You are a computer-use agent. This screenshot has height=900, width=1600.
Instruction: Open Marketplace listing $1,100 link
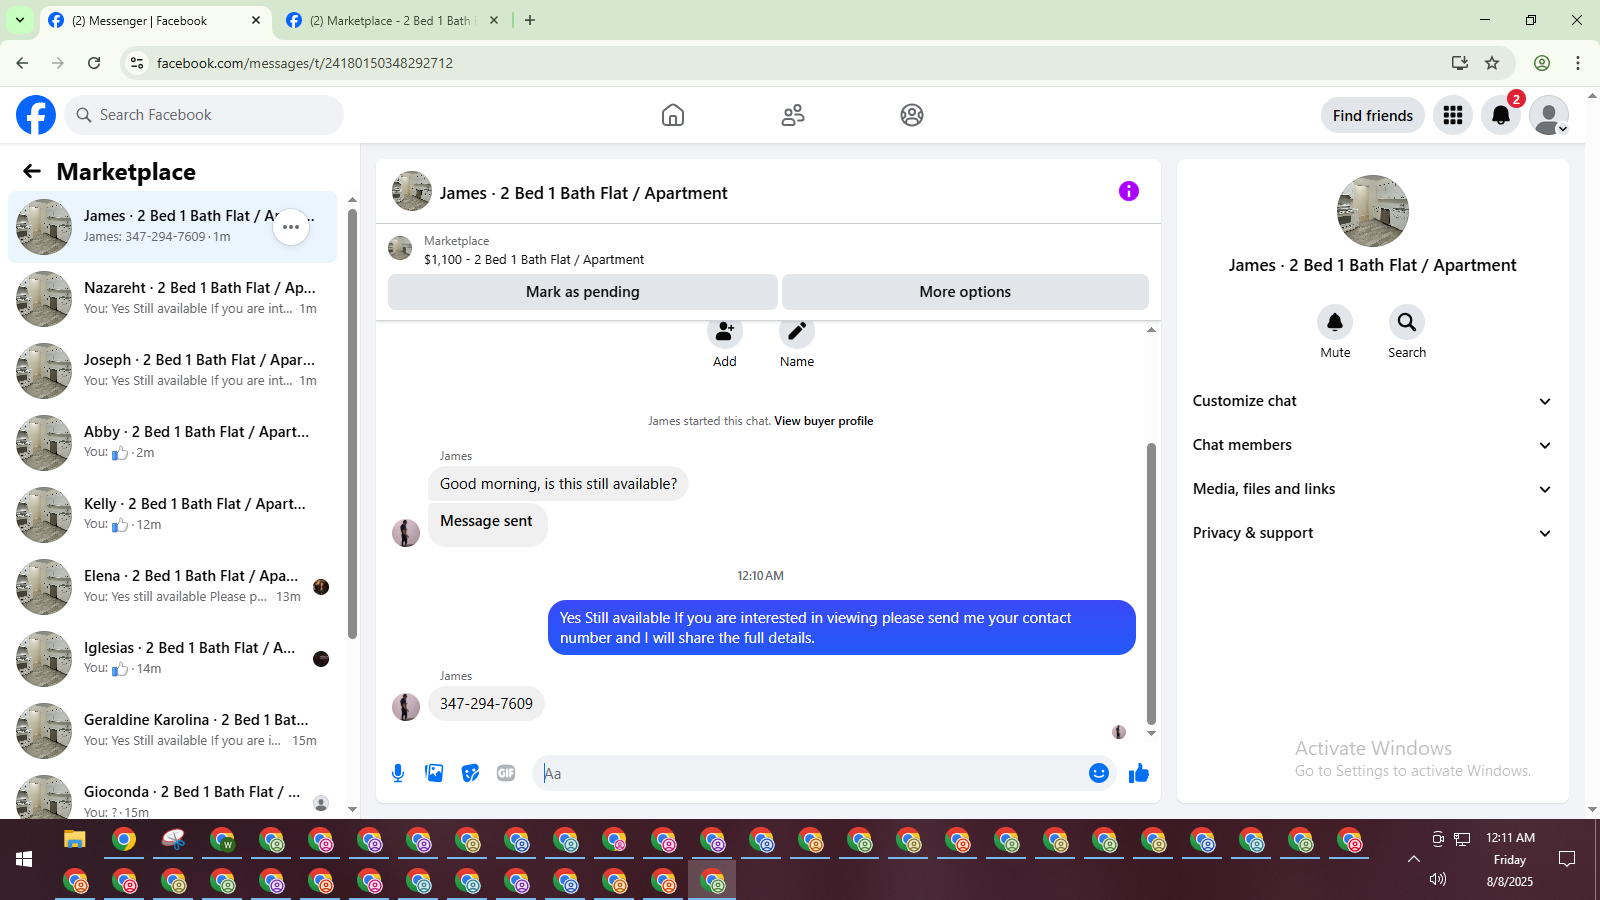[534, 260]
